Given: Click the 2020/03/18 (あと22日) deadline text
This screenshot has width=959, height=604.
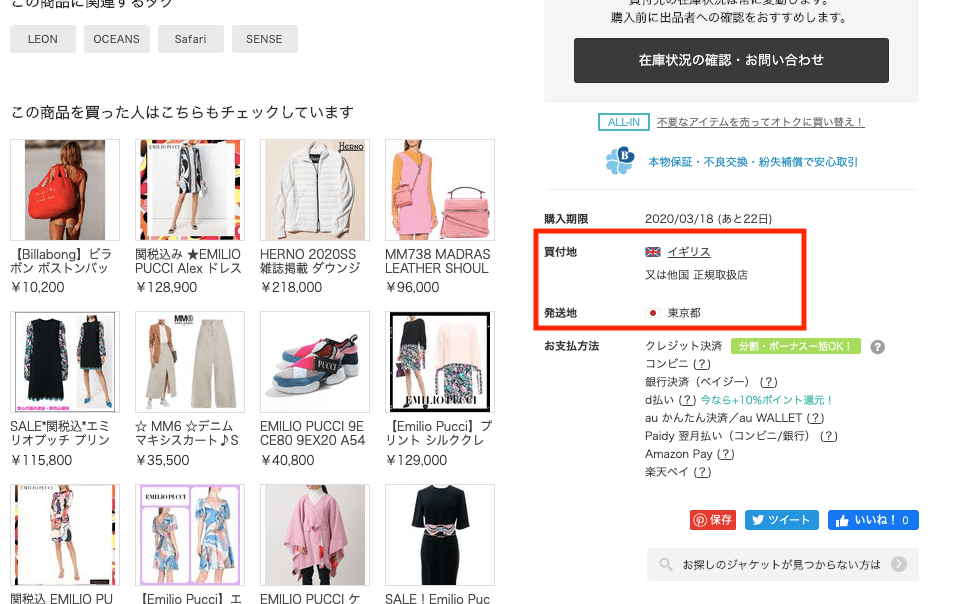Looking at the screenshot, I should click(x=708, y=219).
